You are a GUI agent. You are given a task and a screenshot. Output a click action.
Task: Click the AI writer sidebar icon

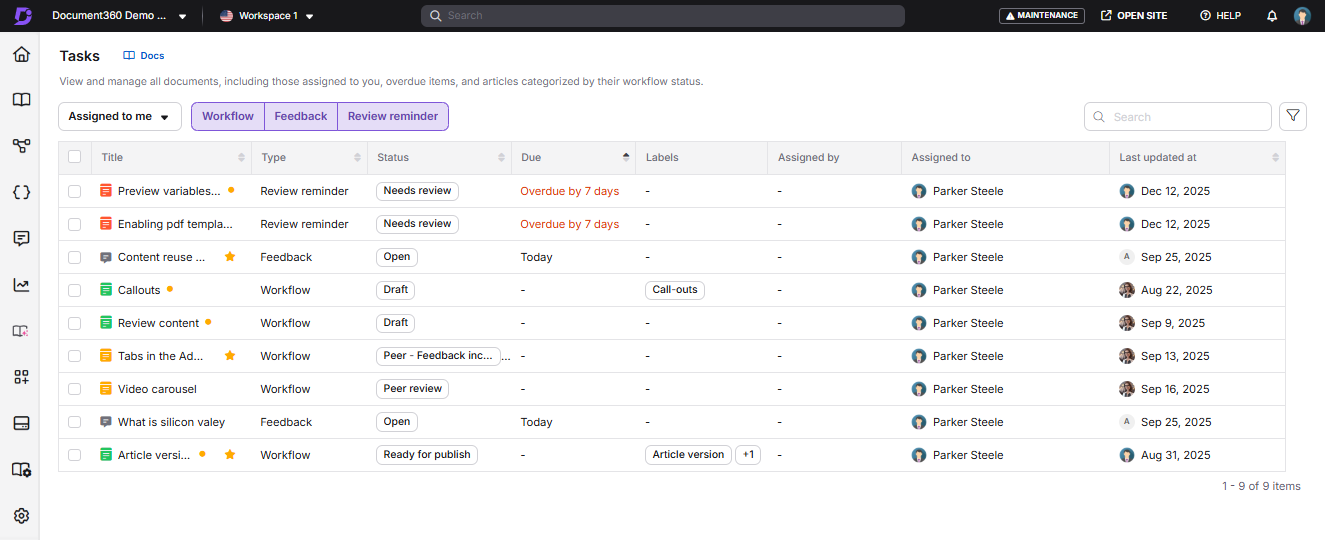(x=21, y=331)
